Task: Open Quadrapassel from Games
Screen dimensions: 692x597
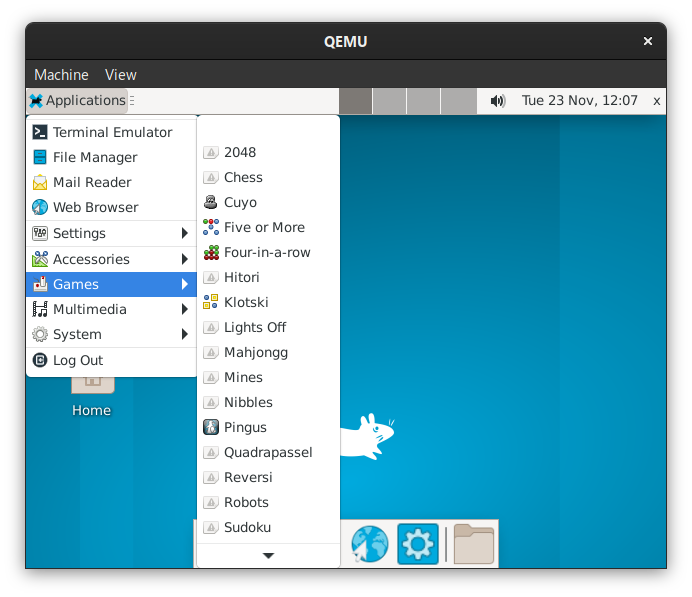Action: click(268, 453)
